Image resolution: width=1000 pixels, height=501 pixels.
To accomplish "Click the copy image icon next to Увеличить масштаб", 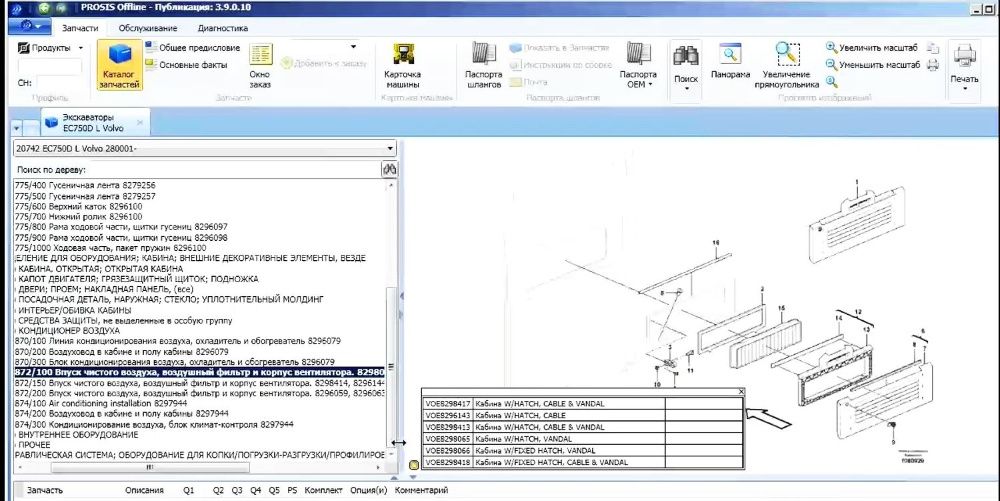I will click(932, 48).
